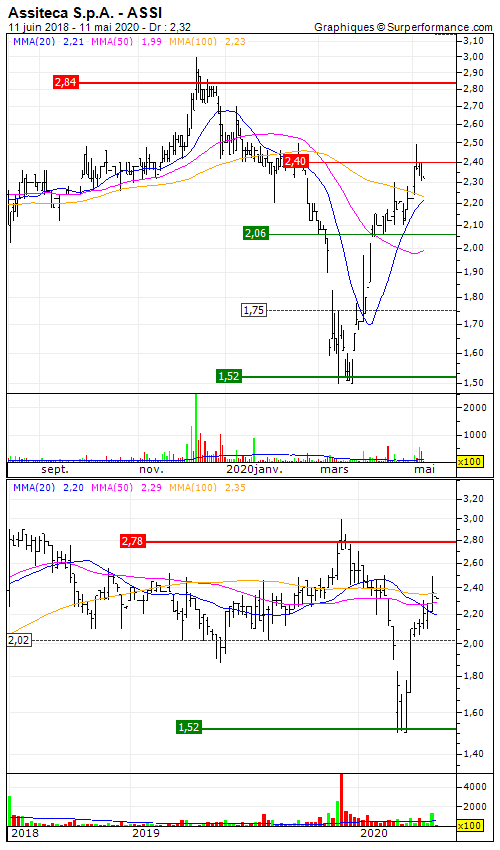Screen dimensions: 500x850
Task: Click the 2020janv. axis label
Action: (x=254, y=469)
